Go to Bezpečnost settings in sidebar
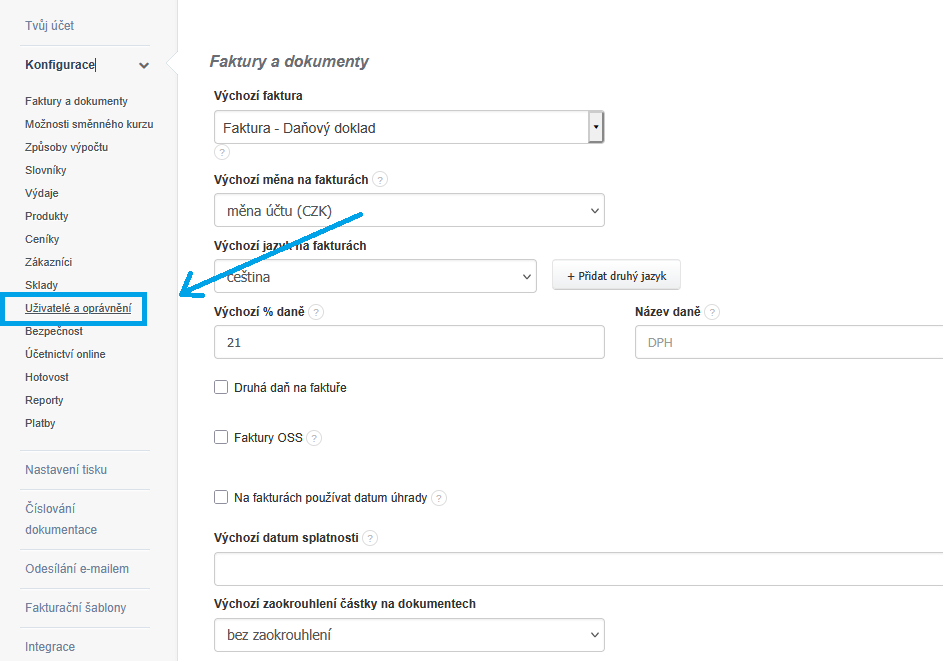 point(54,331)
